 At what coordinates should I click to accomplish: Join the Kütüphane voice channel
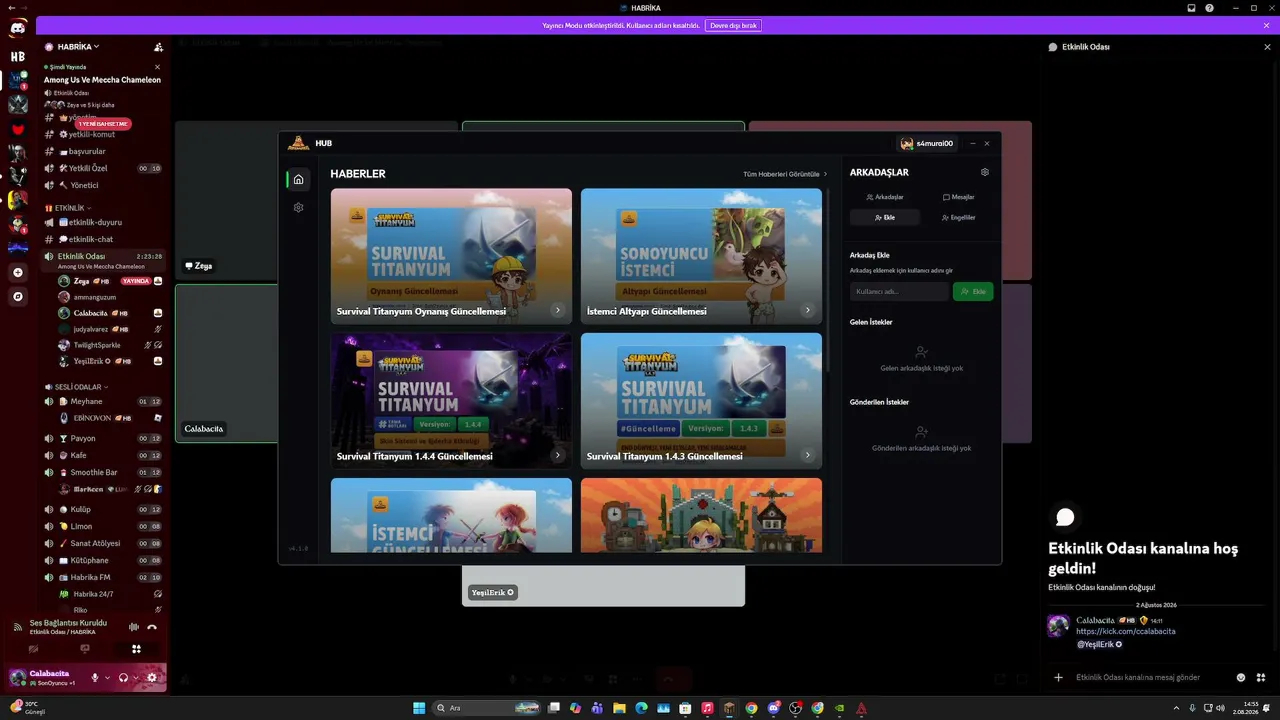click(103, 560)
